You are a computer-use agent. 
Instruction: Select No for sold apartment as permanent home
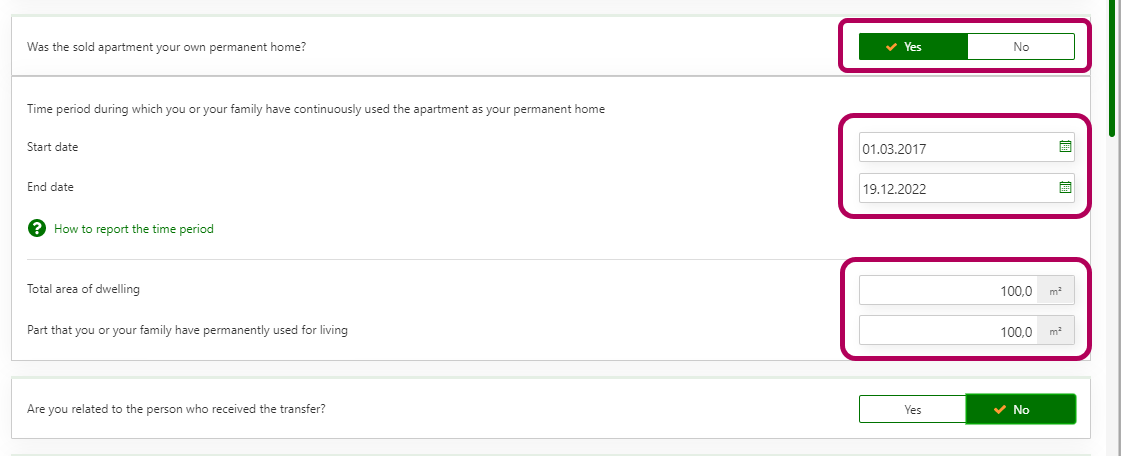click(1021, 47)
